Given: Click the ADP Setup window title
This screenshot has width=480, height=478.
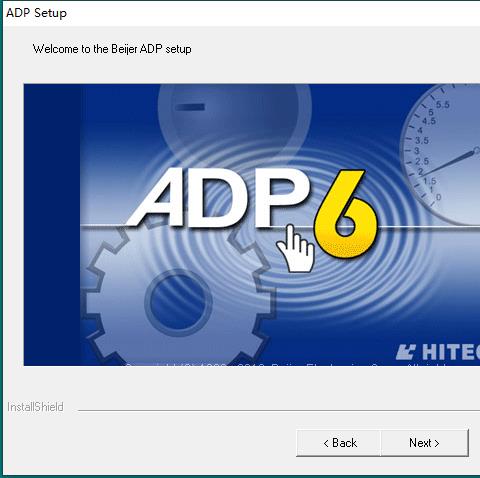Looking at the screenshot, I should [36, 13].
